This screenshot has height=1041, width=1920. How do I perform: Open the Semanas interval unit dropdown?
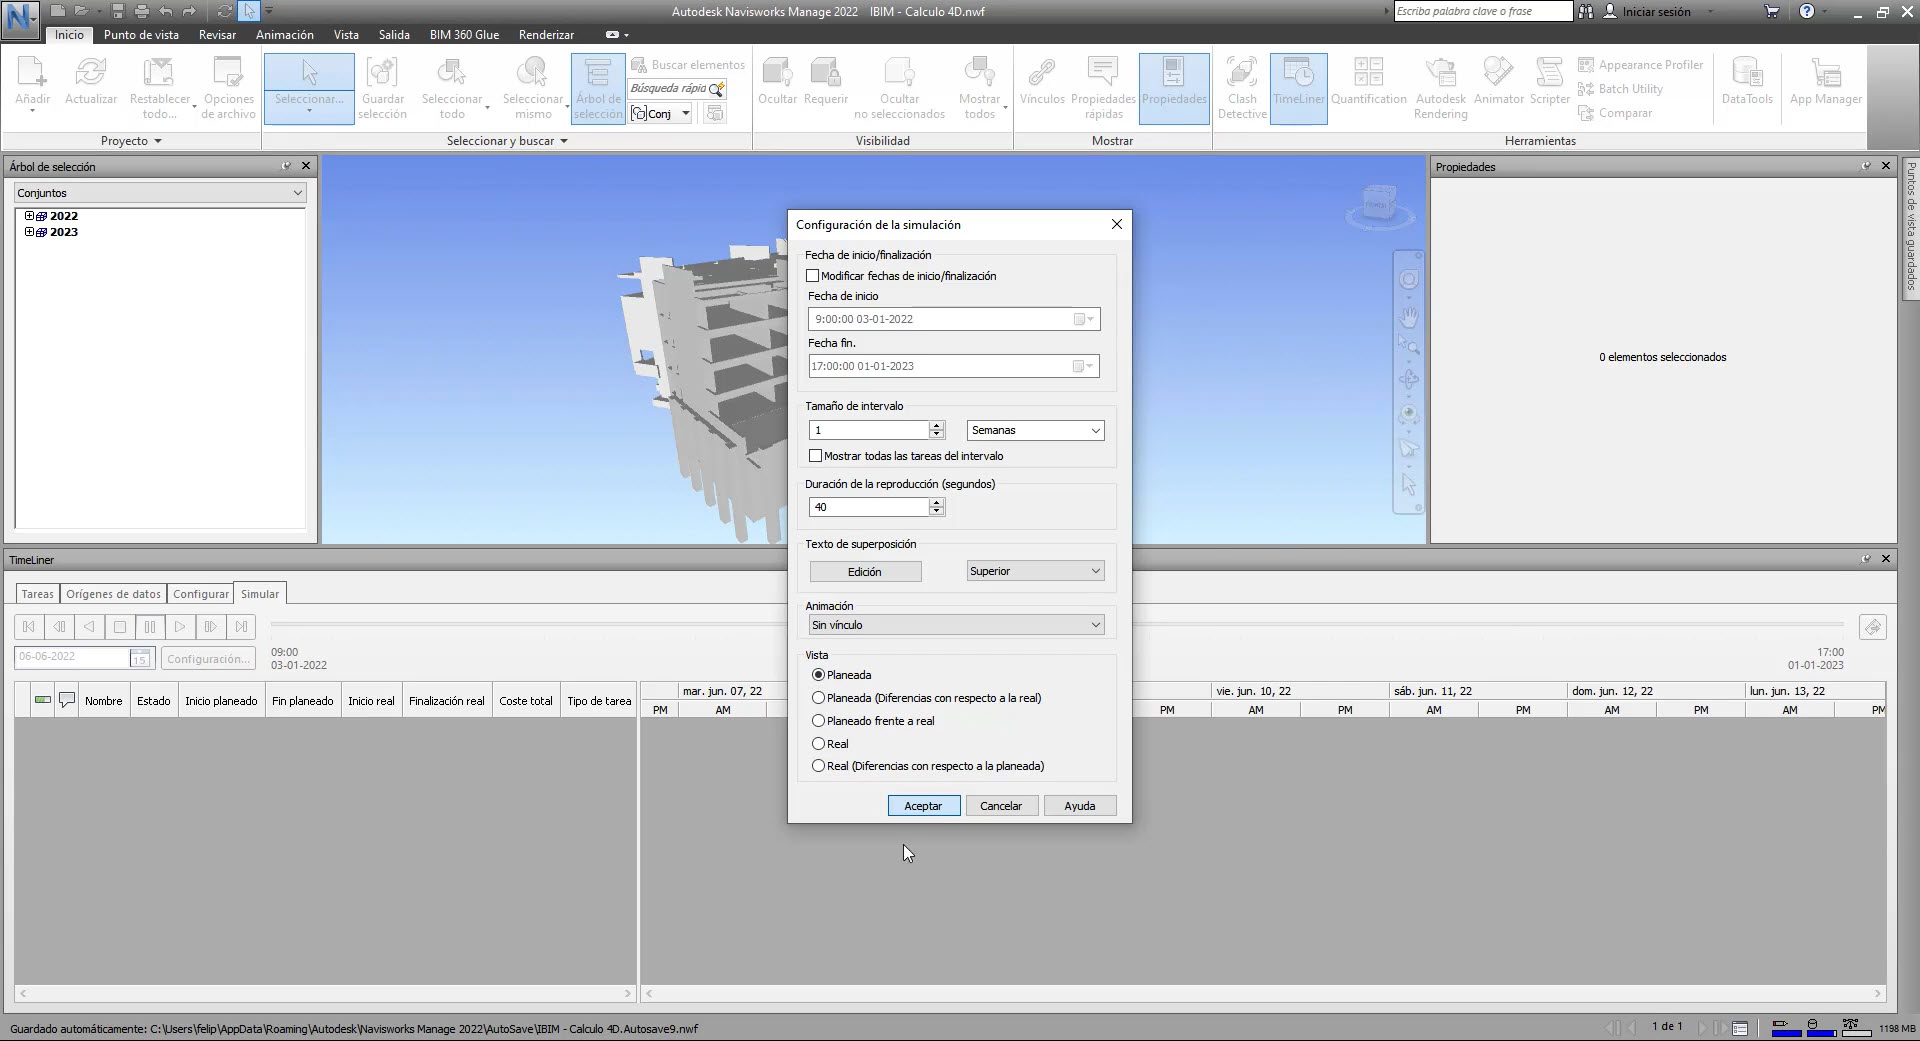(1035, 430)
